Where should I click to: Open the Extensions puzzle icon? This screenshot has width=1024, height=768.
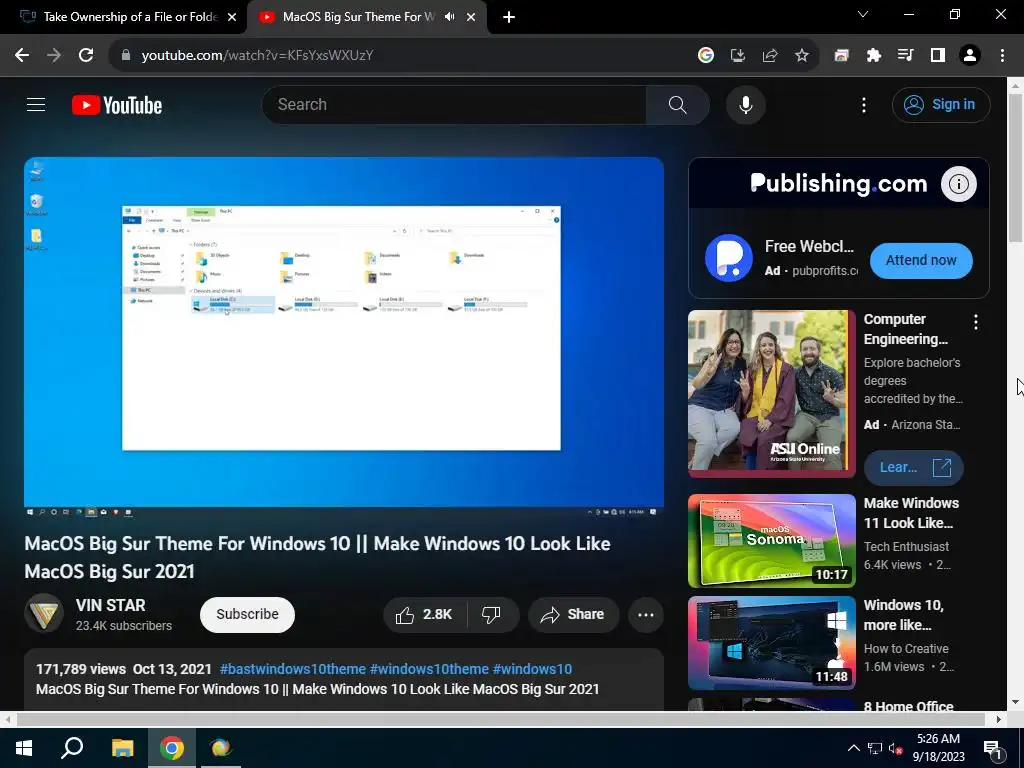pyautogui.click(x=873, y=56)
